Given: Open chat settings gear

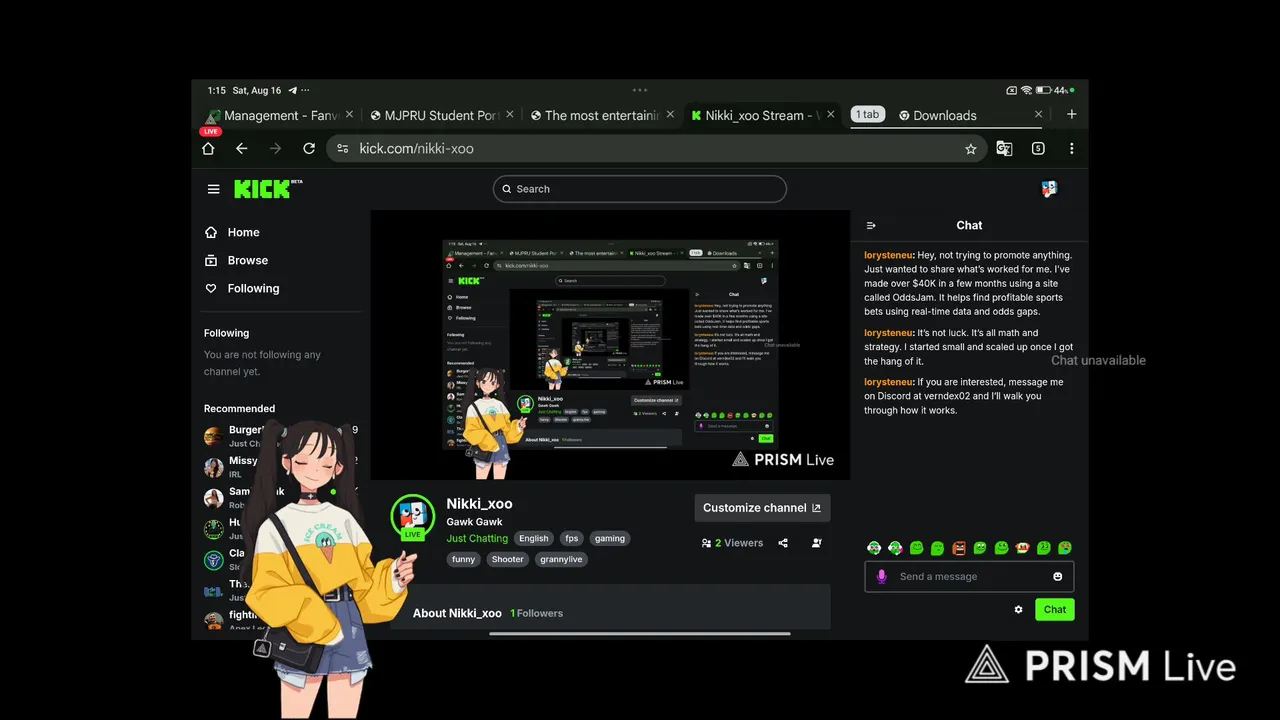Looking at the screenshot, I should point(1018,609).
